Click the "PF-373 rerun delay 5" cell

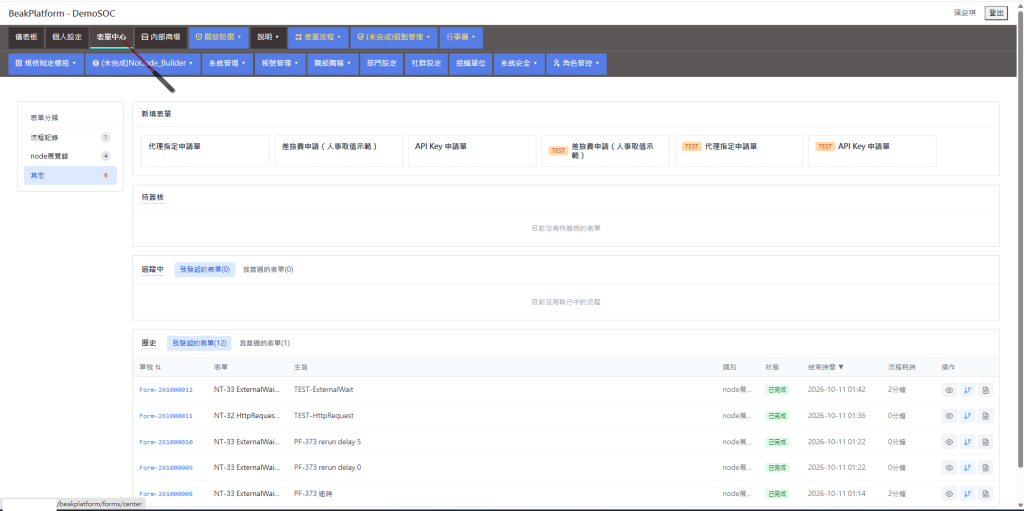[x=327, y=442]
